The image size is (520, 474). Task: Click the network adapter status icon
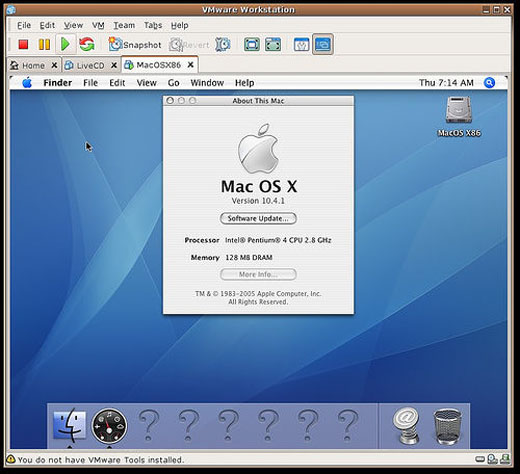click(x=505, y=459)
